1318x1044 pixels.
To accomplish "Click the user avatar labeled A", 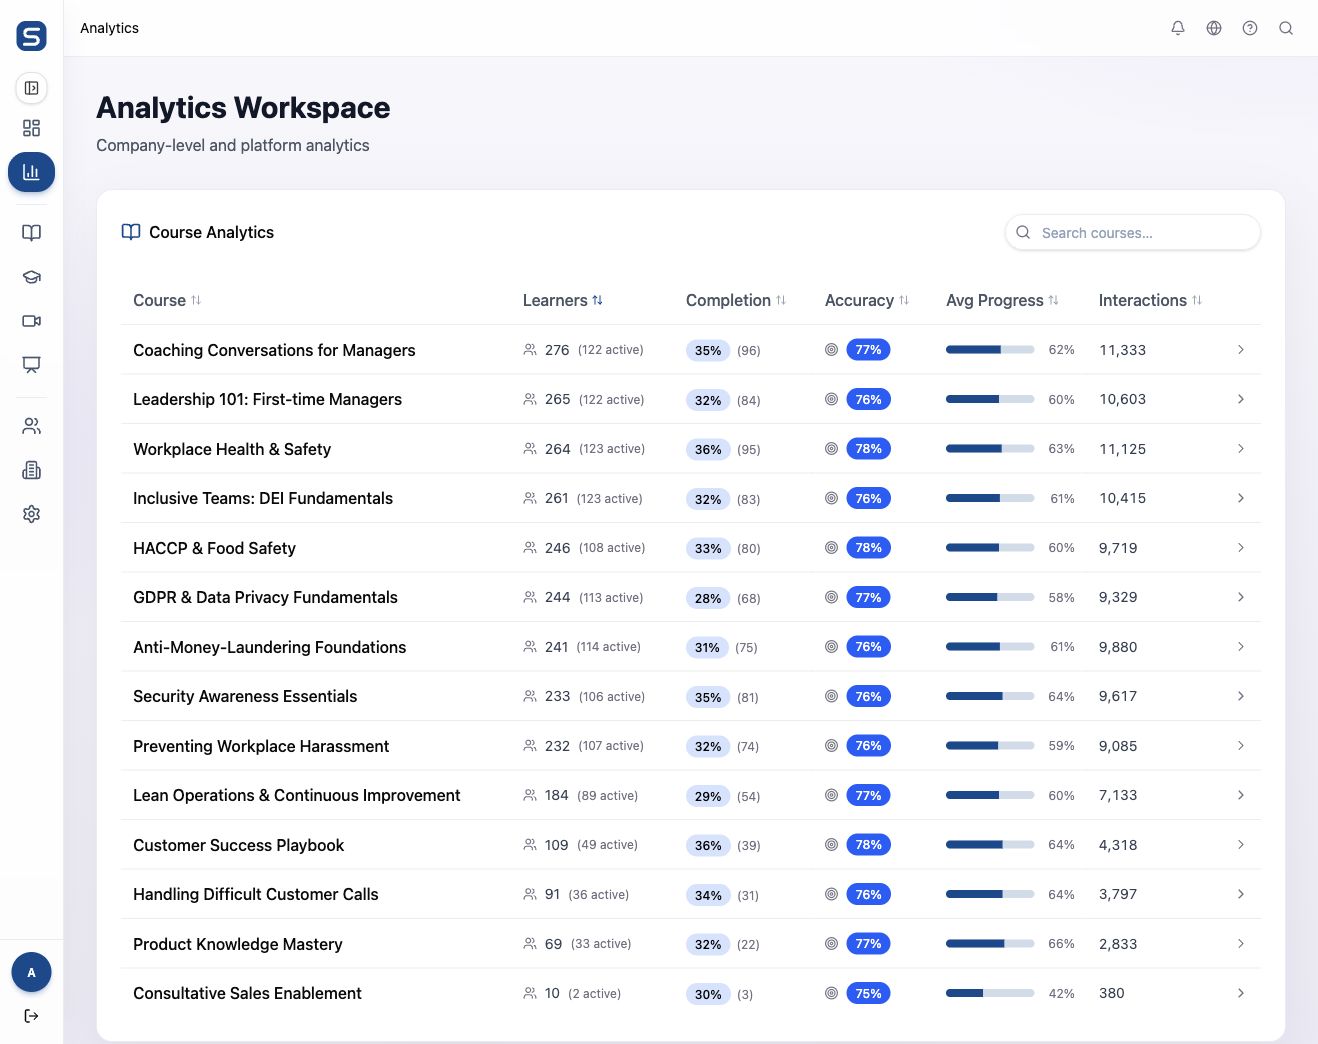I will 31,972.
